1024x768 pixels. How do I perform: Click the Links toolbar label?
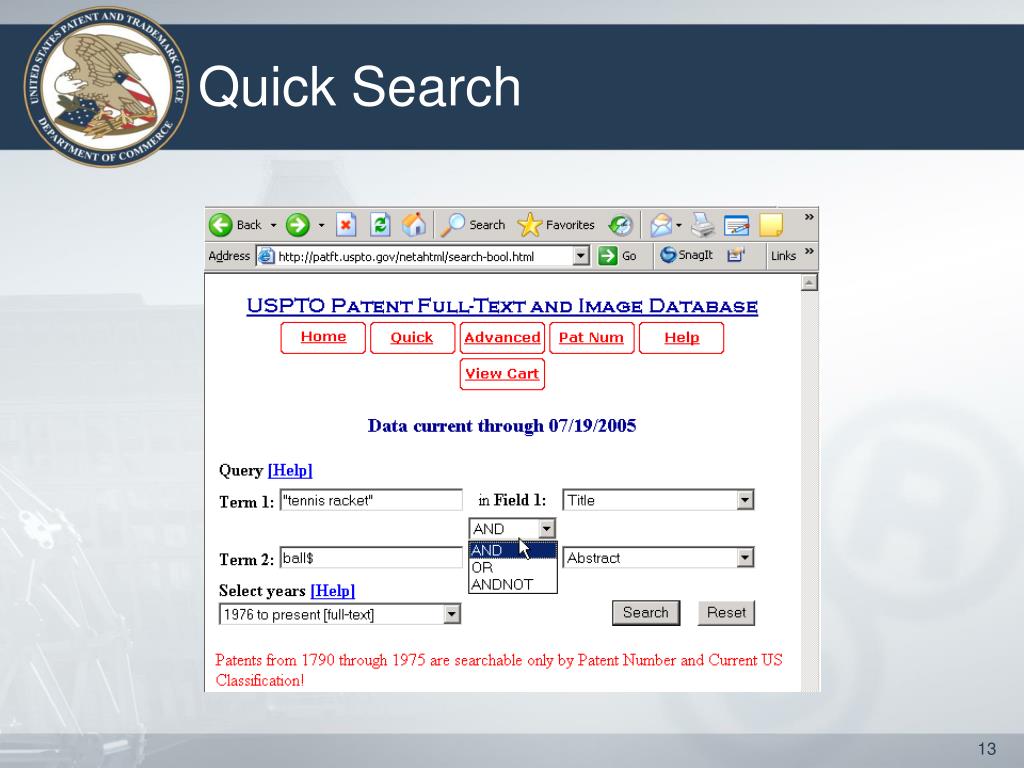click(x=783, y=256)
